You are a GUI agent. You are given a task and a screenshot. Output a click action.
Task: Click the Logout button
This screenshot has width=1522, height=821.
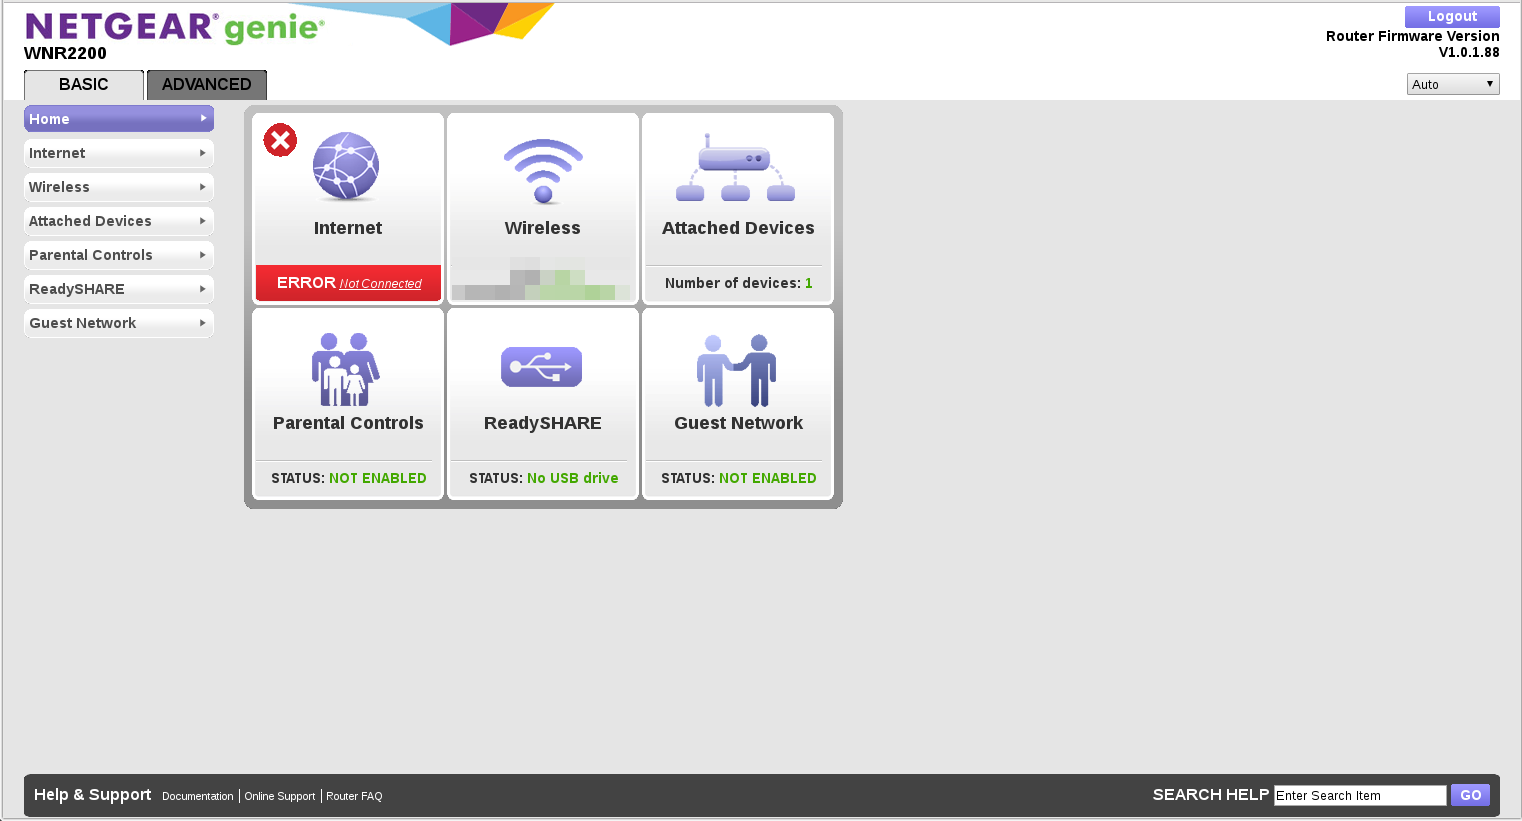(1452, 17)
